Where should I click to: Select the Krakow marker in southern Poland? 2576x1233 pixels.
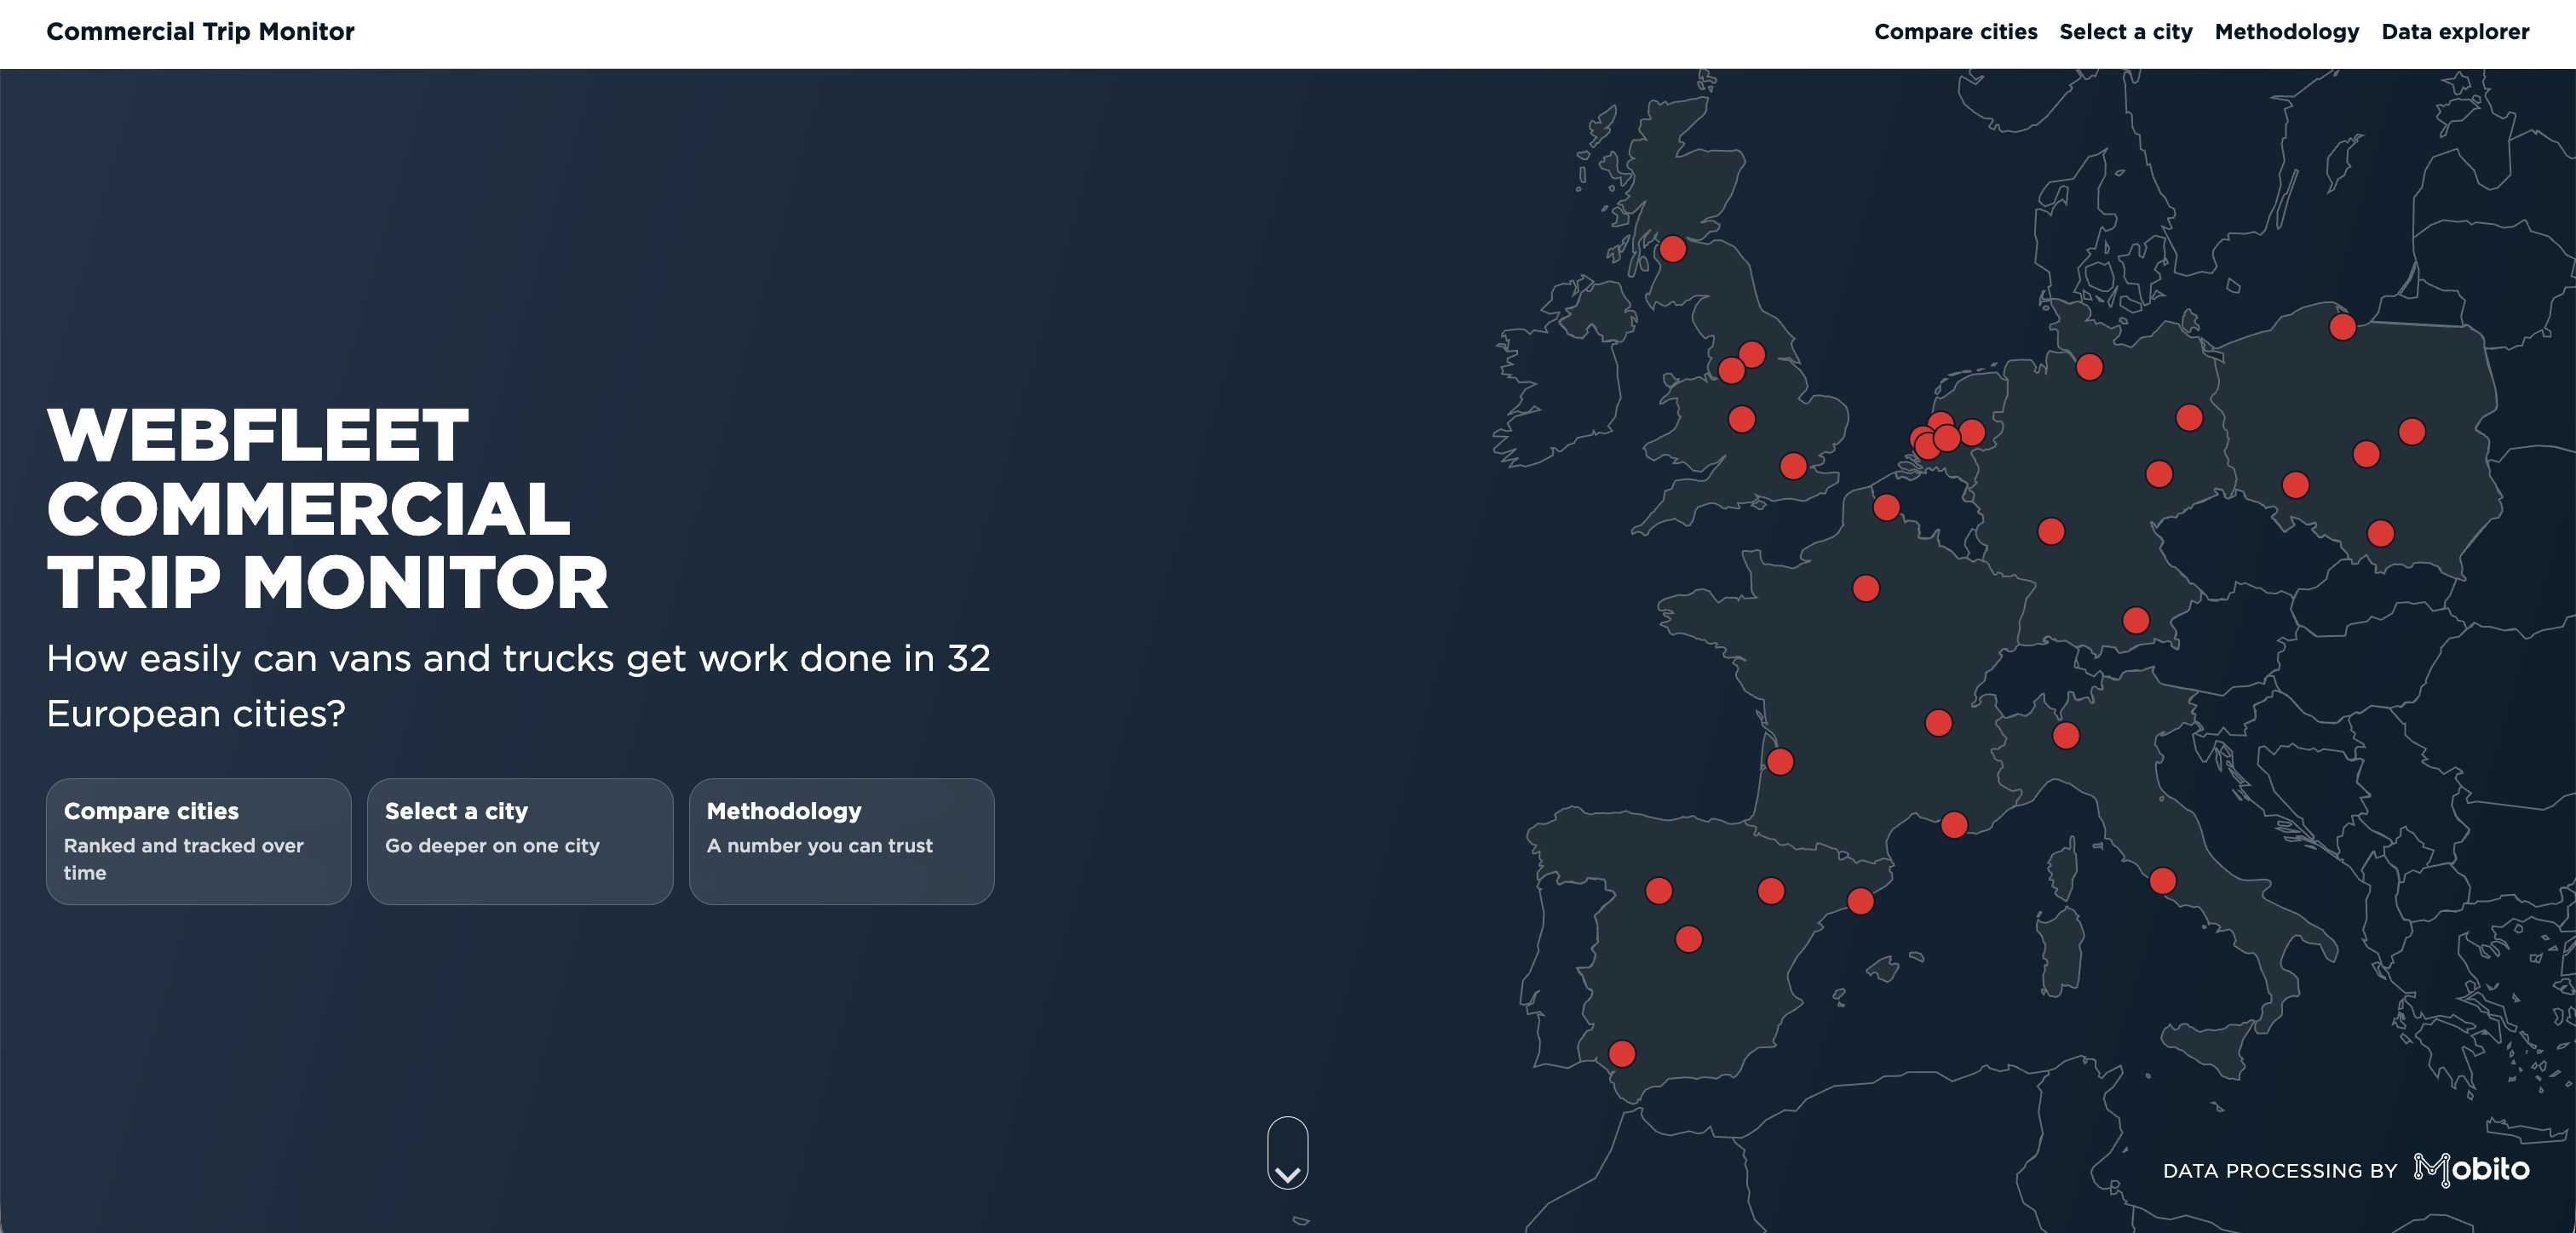coord(2380,533)
